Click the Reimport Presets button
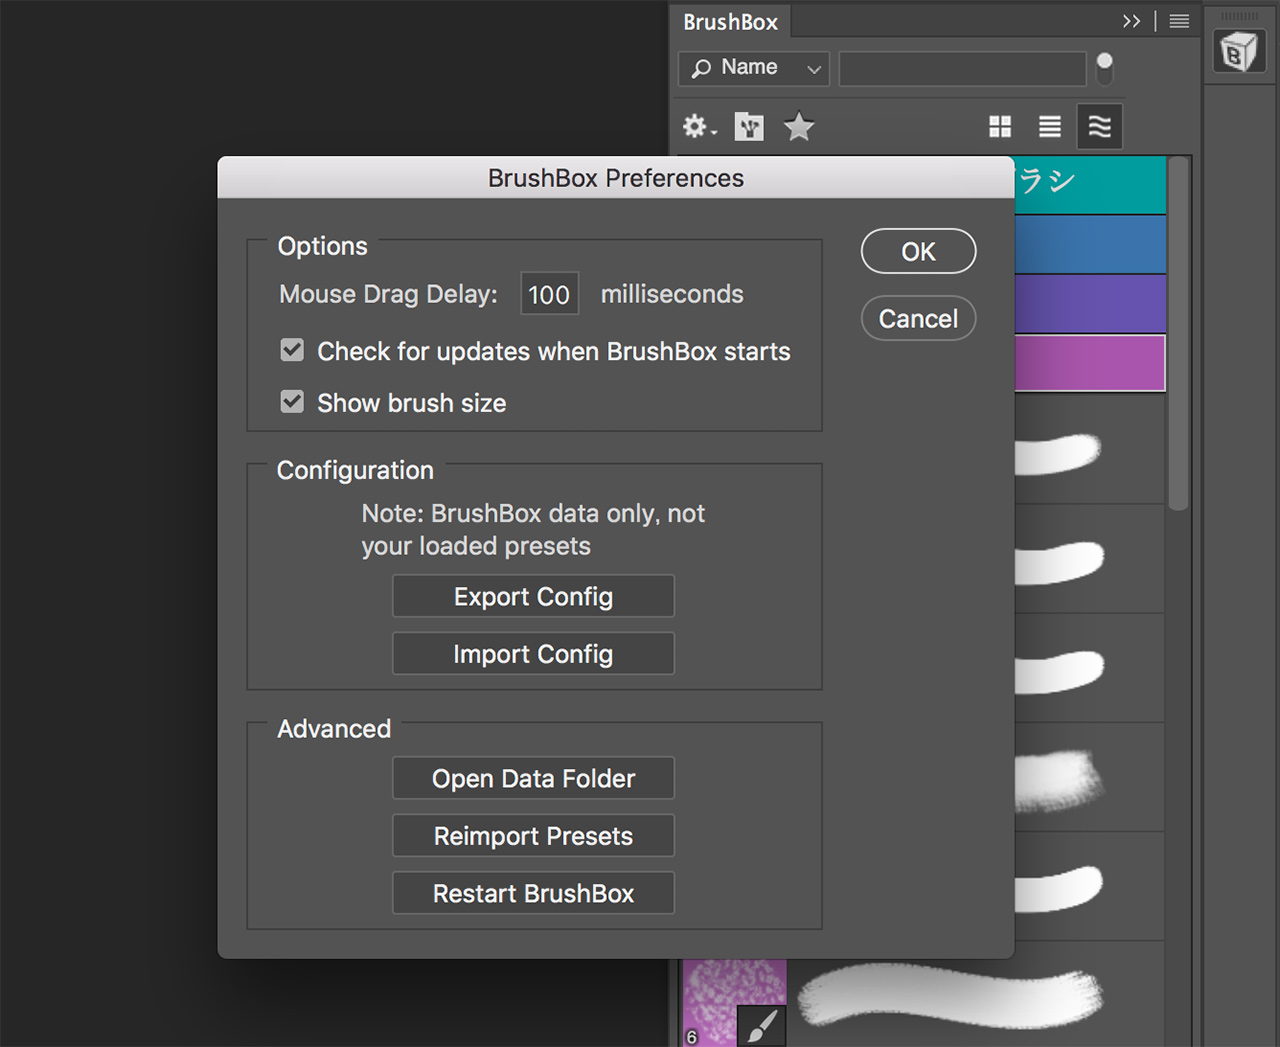Screen dimensions: 1280x1047 (x=533, y=835)
